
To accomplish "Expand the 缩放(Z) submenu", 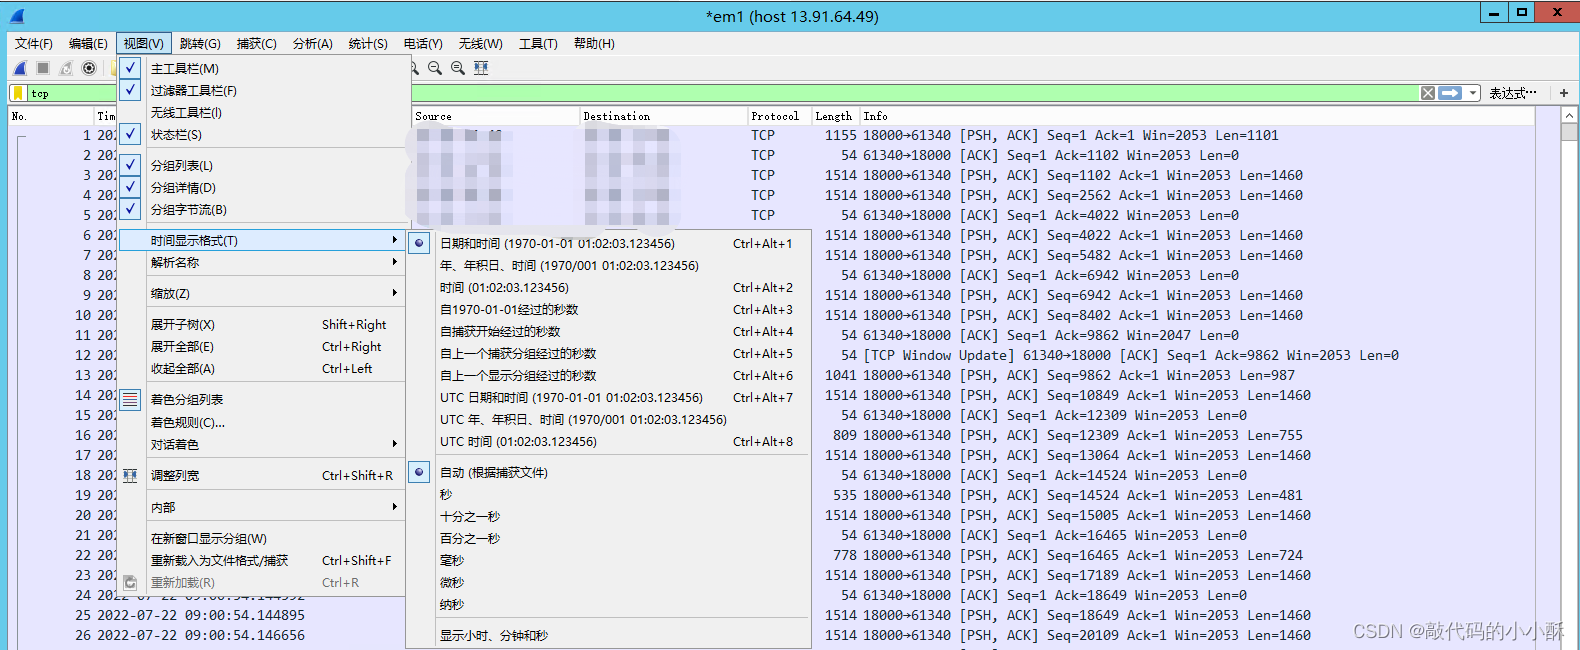I will point(261,294).
